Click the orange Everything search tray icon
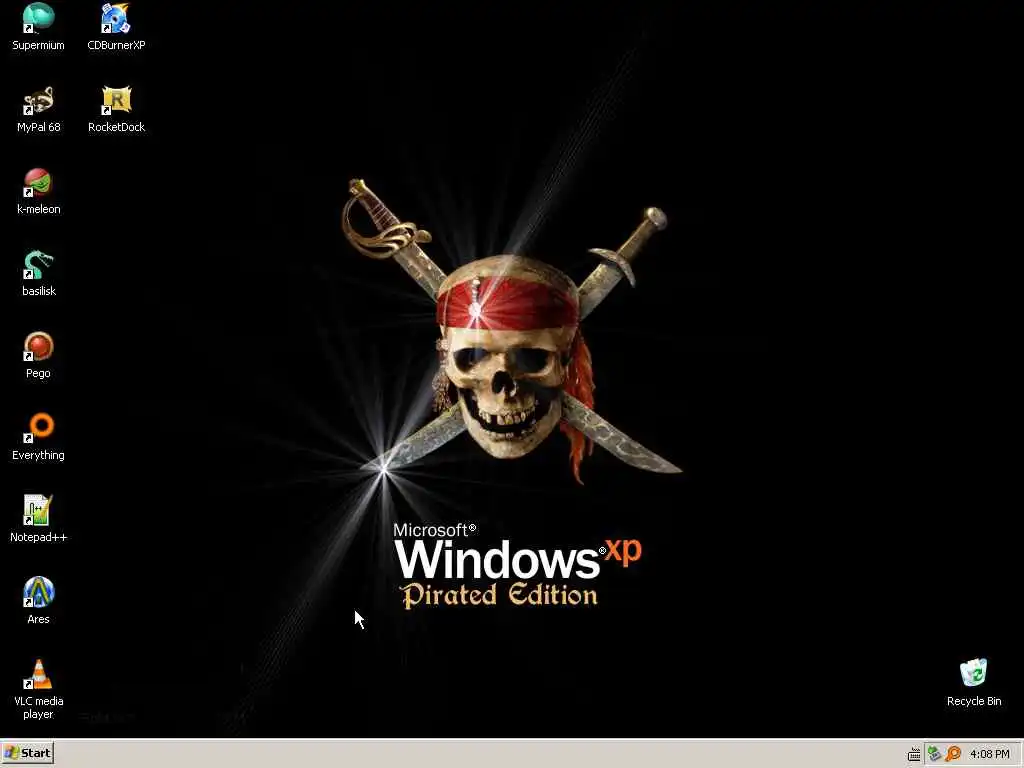The height and width of the screenshot is (768, 1024). 953,754
